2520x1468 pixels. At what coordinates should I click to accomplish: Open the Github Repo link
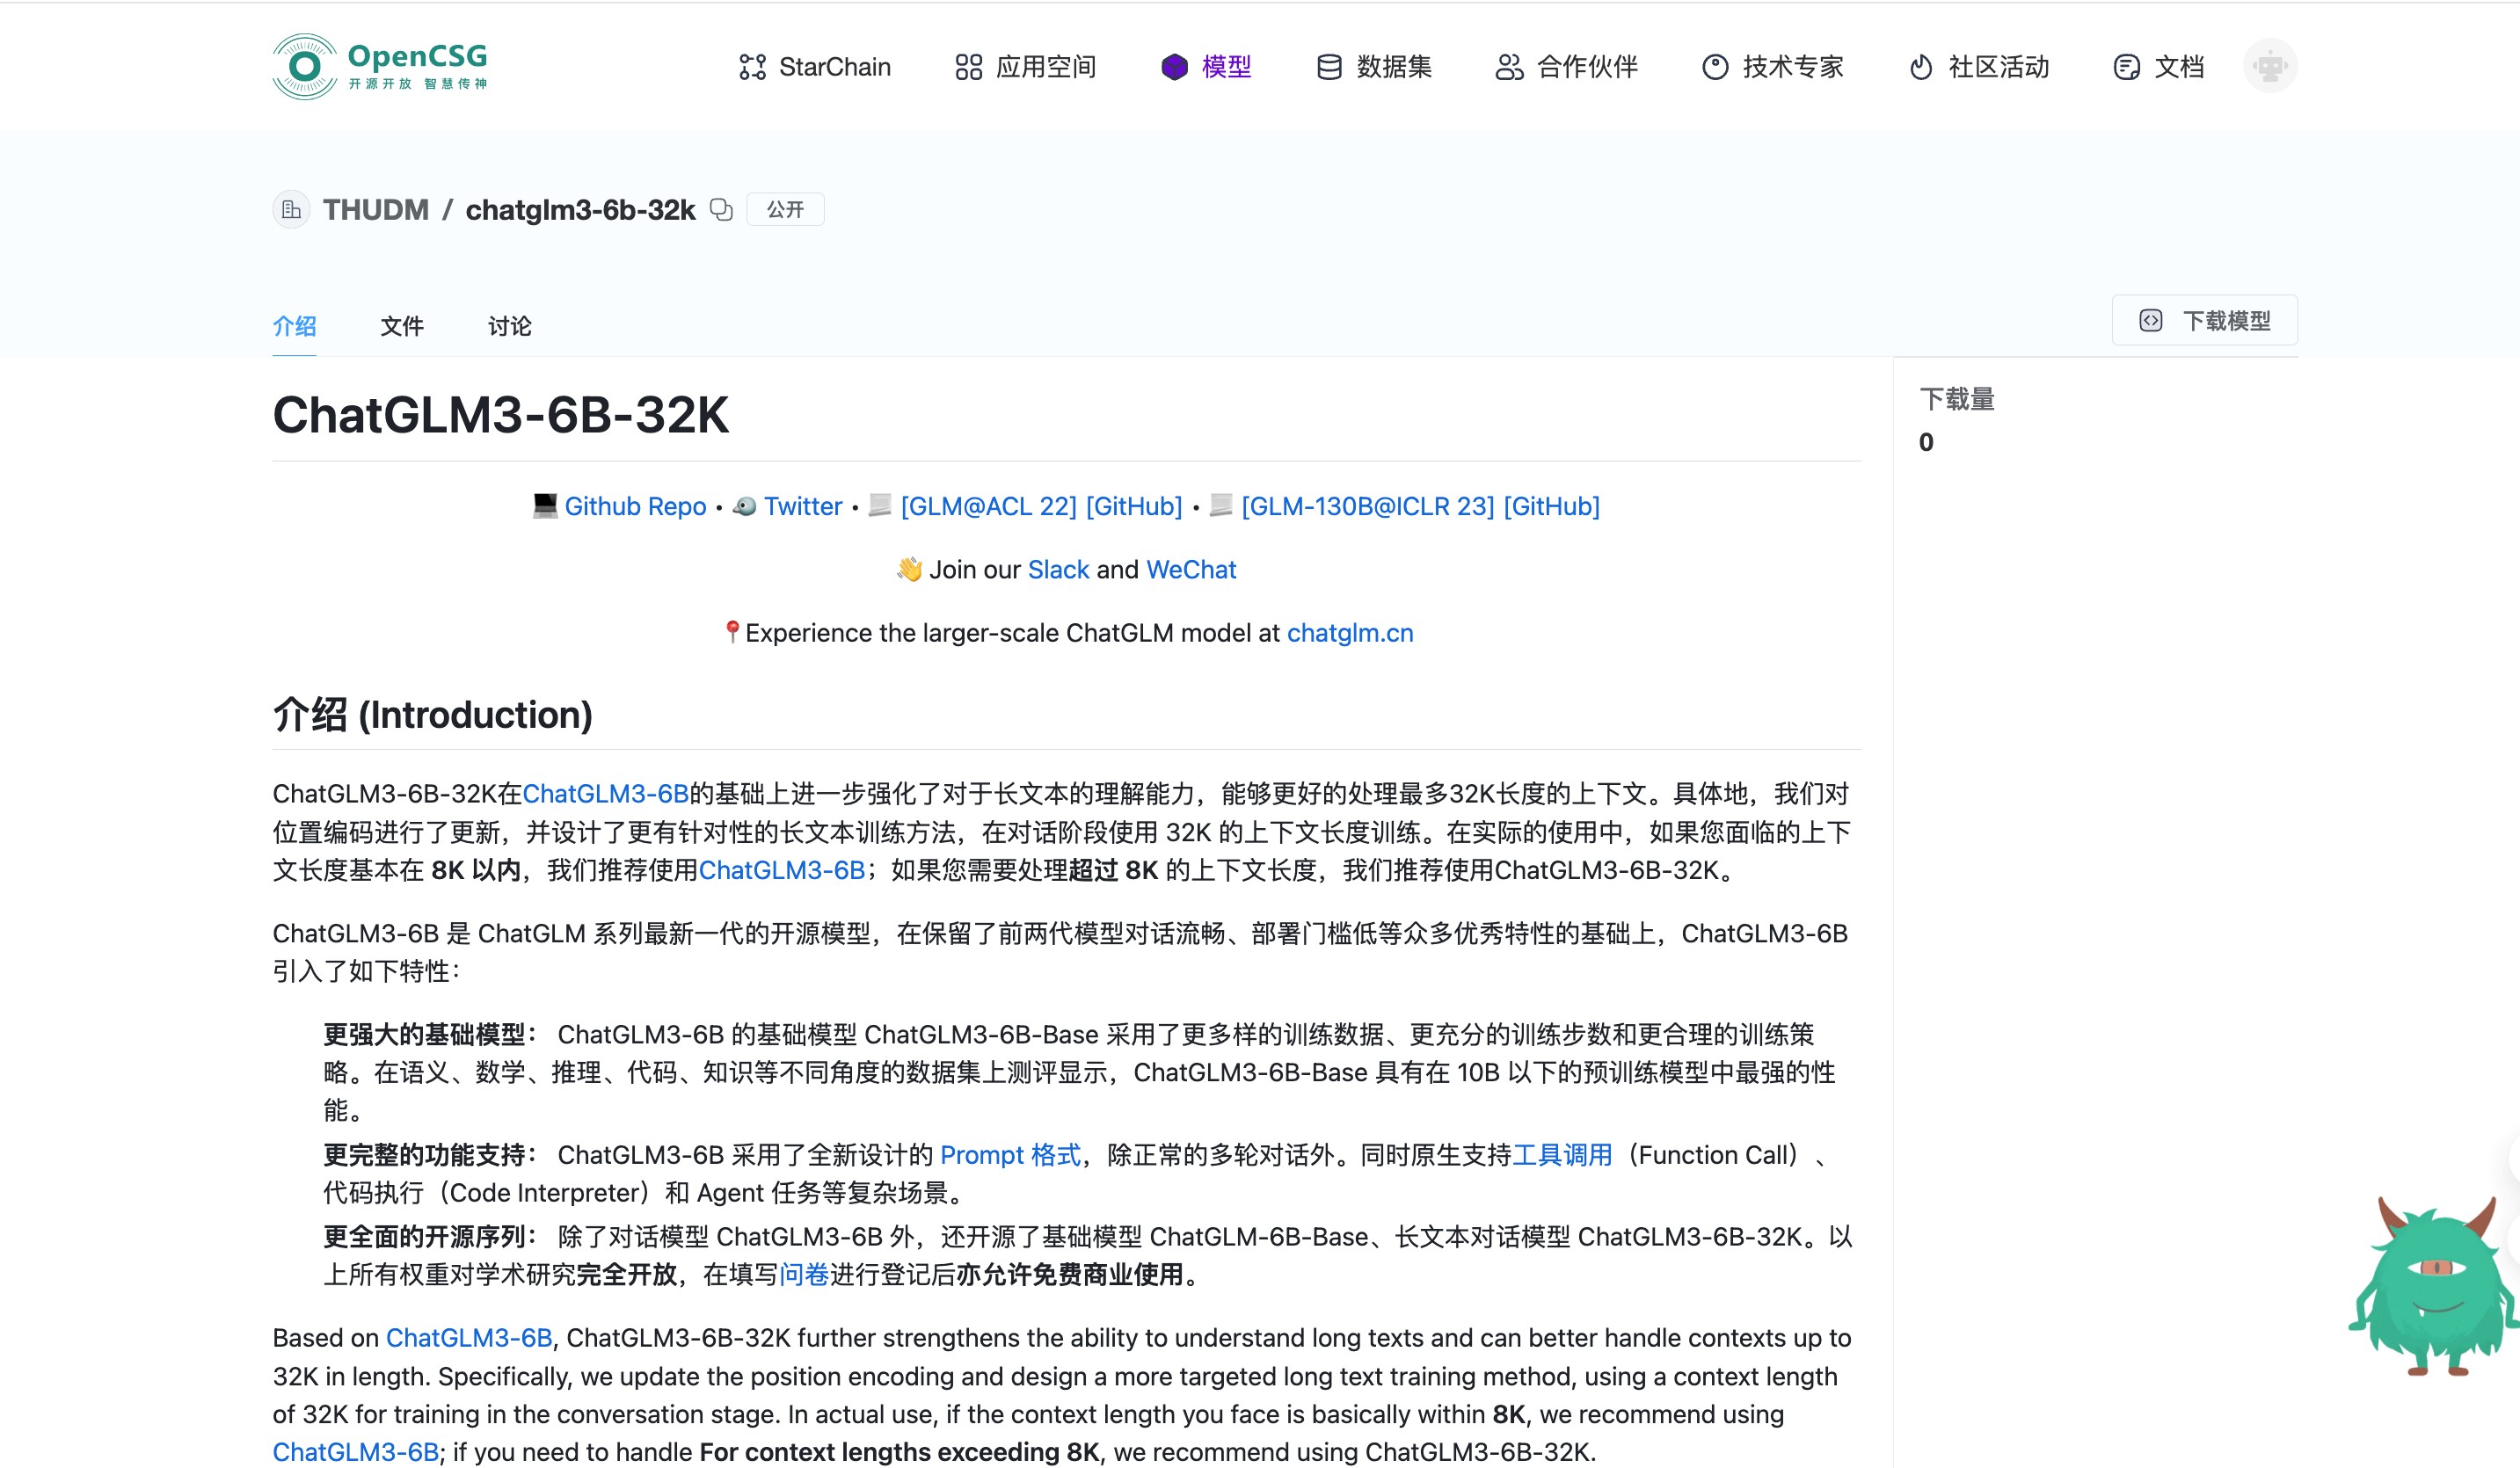tap(635, 506)
